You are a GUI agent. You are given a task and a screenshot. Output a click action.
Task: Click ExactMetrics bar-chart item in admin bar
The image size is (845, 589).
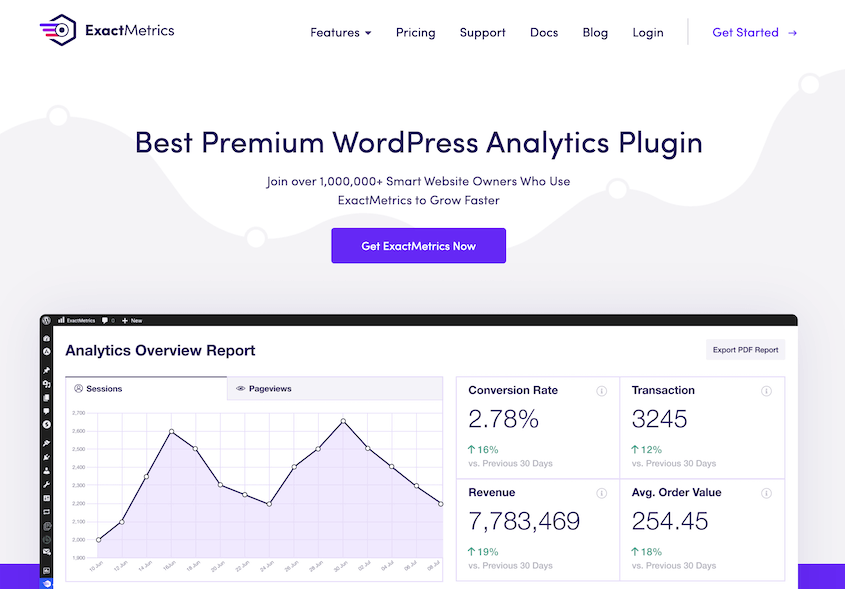coord(77,320)
